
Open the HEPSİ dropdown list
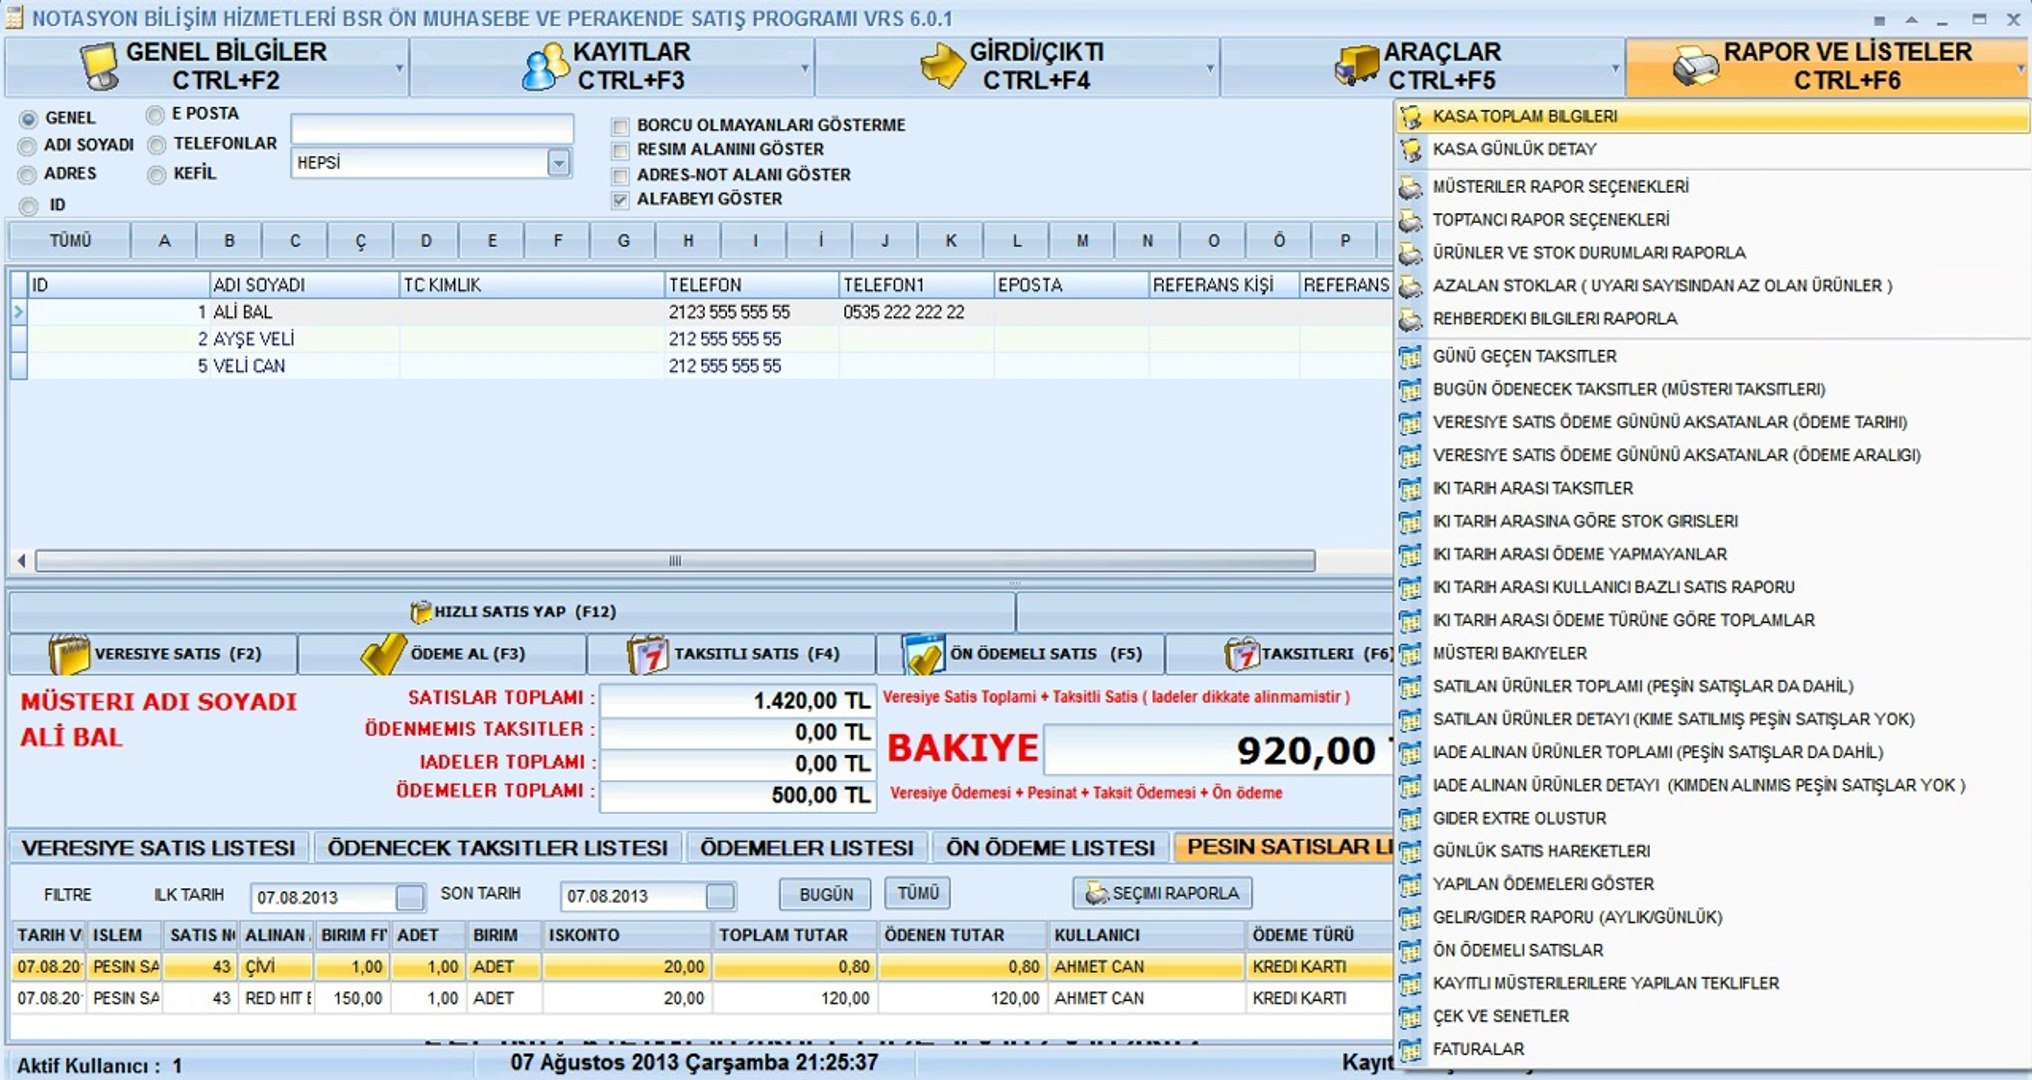tap(557, 163)
